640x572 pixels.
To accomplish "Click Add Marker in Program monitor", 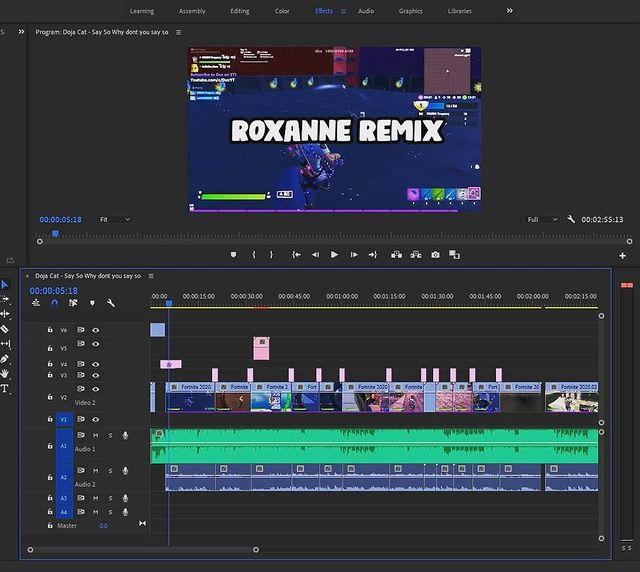I will click(x=233, y=255).
